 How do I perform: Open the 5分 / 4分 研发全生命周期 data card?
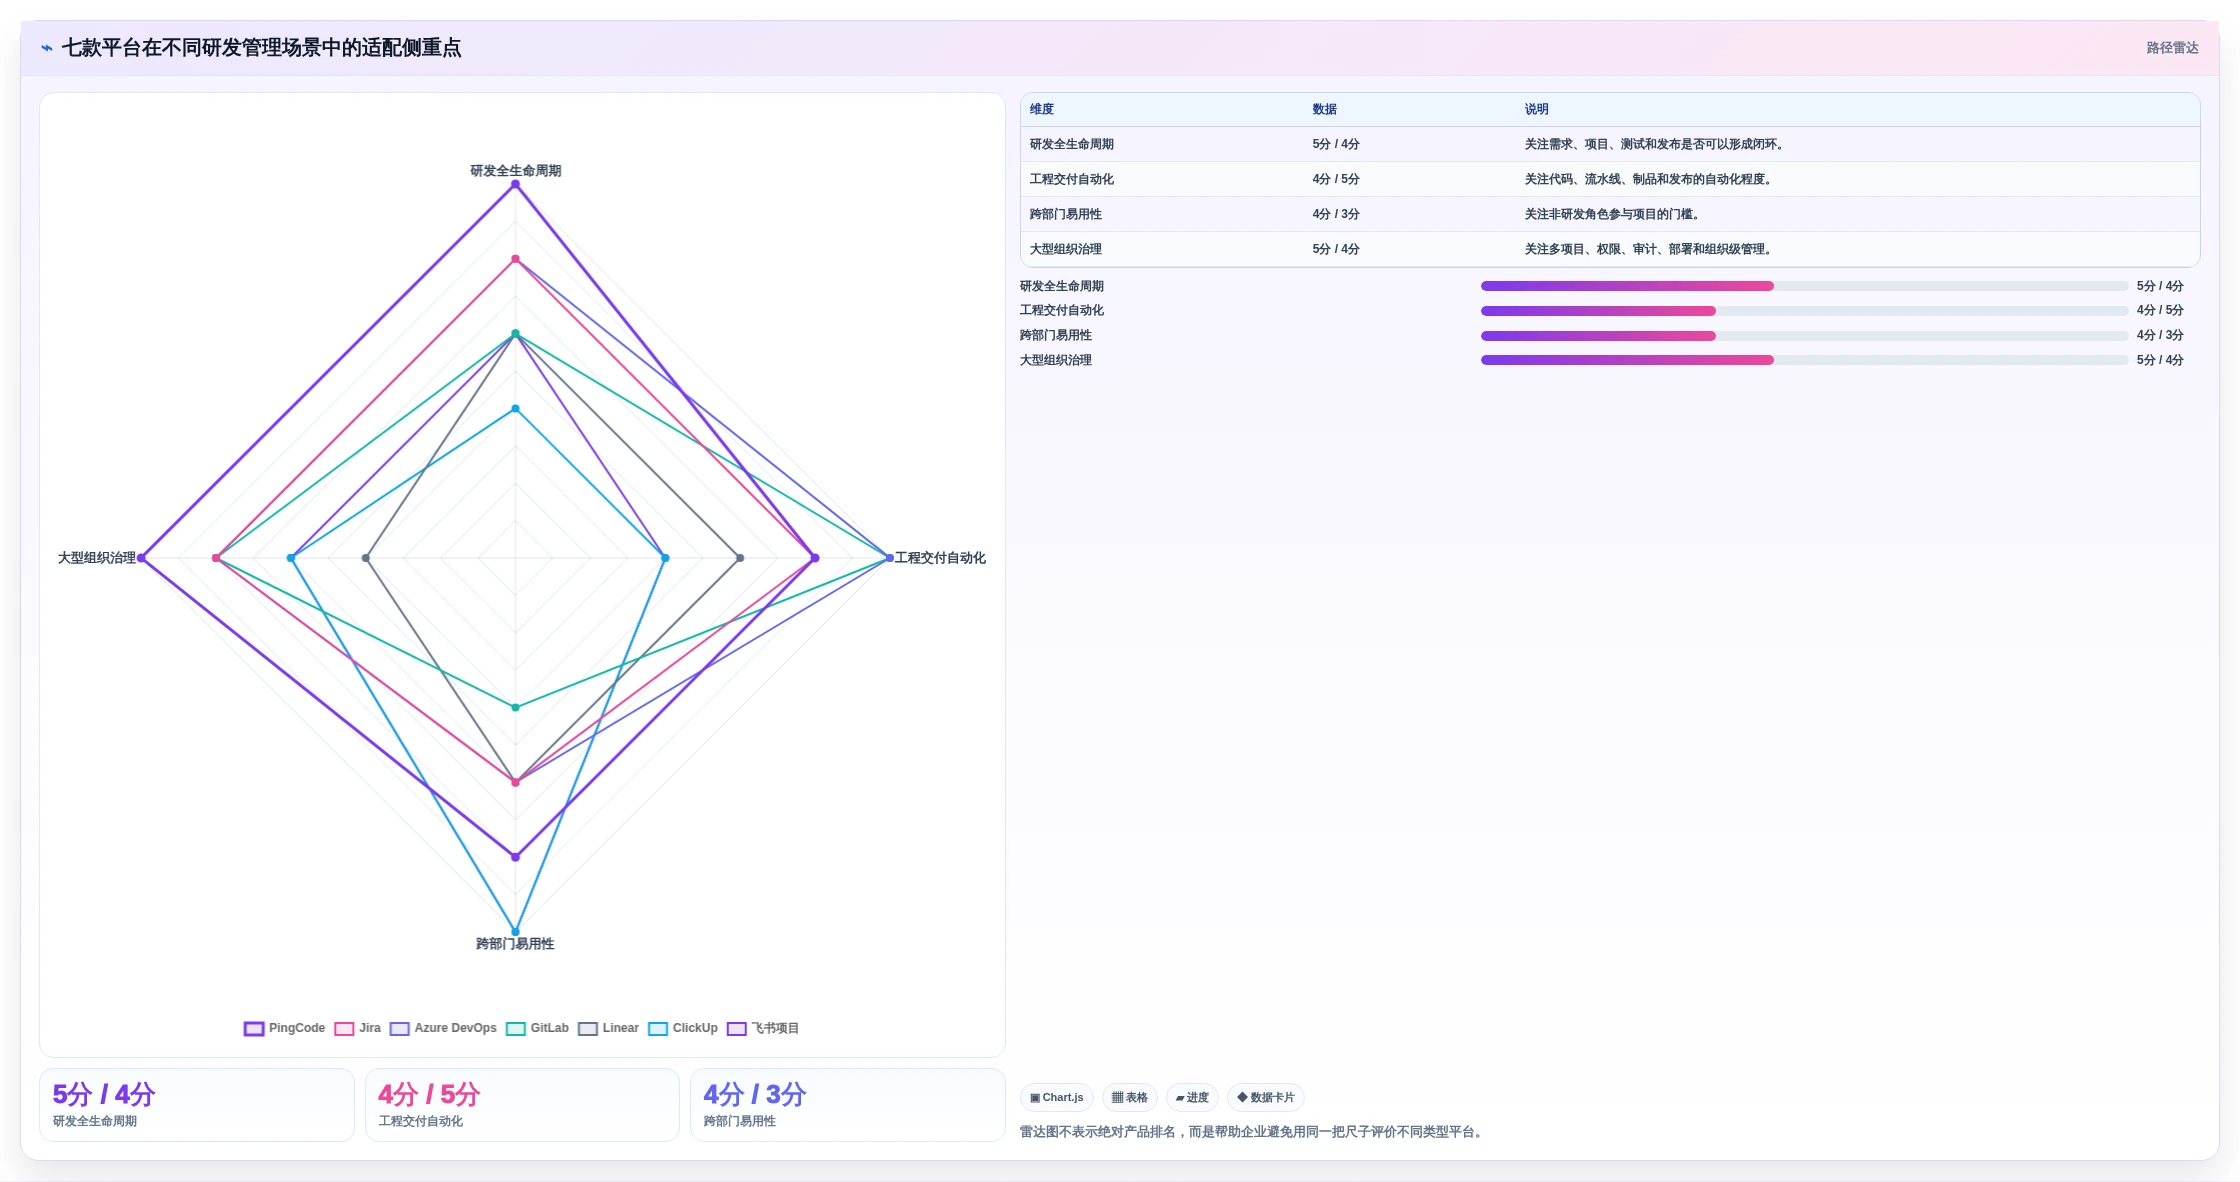click(x=197, y=1105)
